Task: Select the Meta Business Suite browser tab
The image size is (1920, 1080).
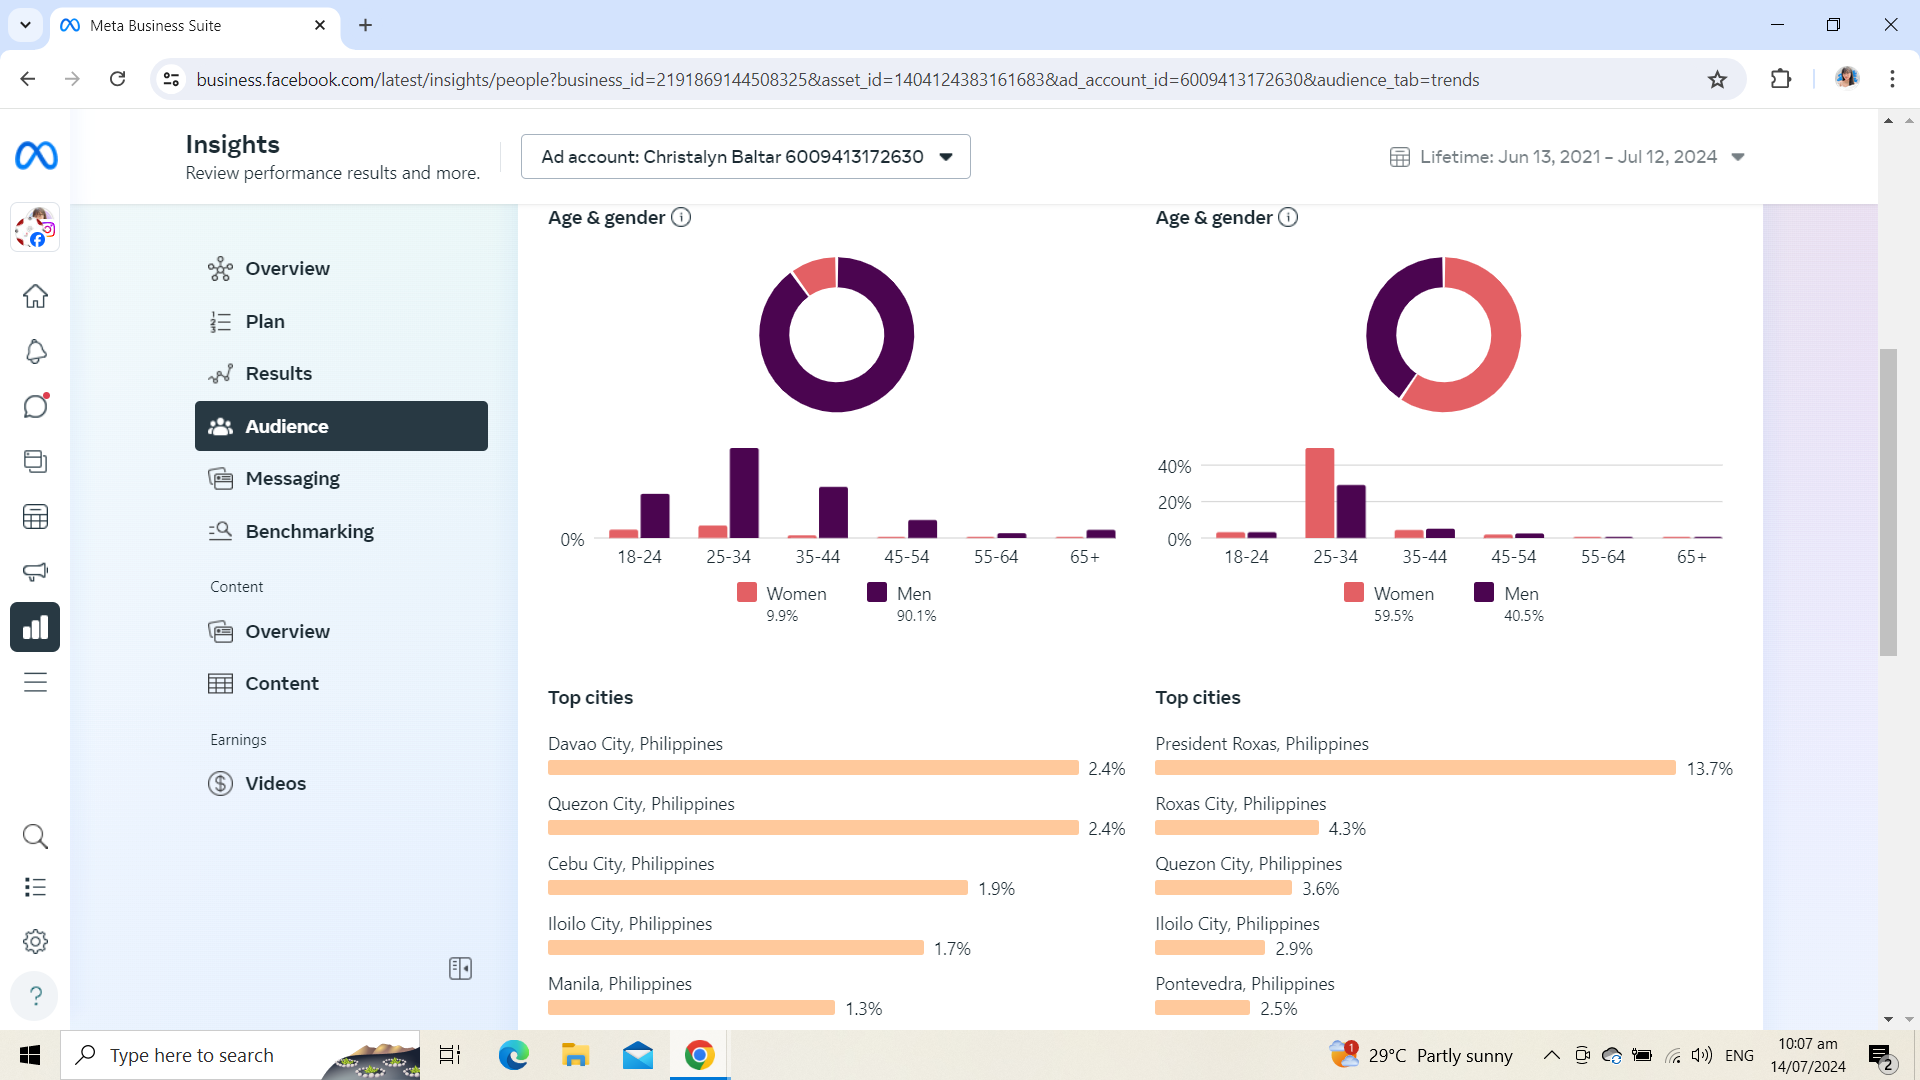Action: click(x=195, y=25)
